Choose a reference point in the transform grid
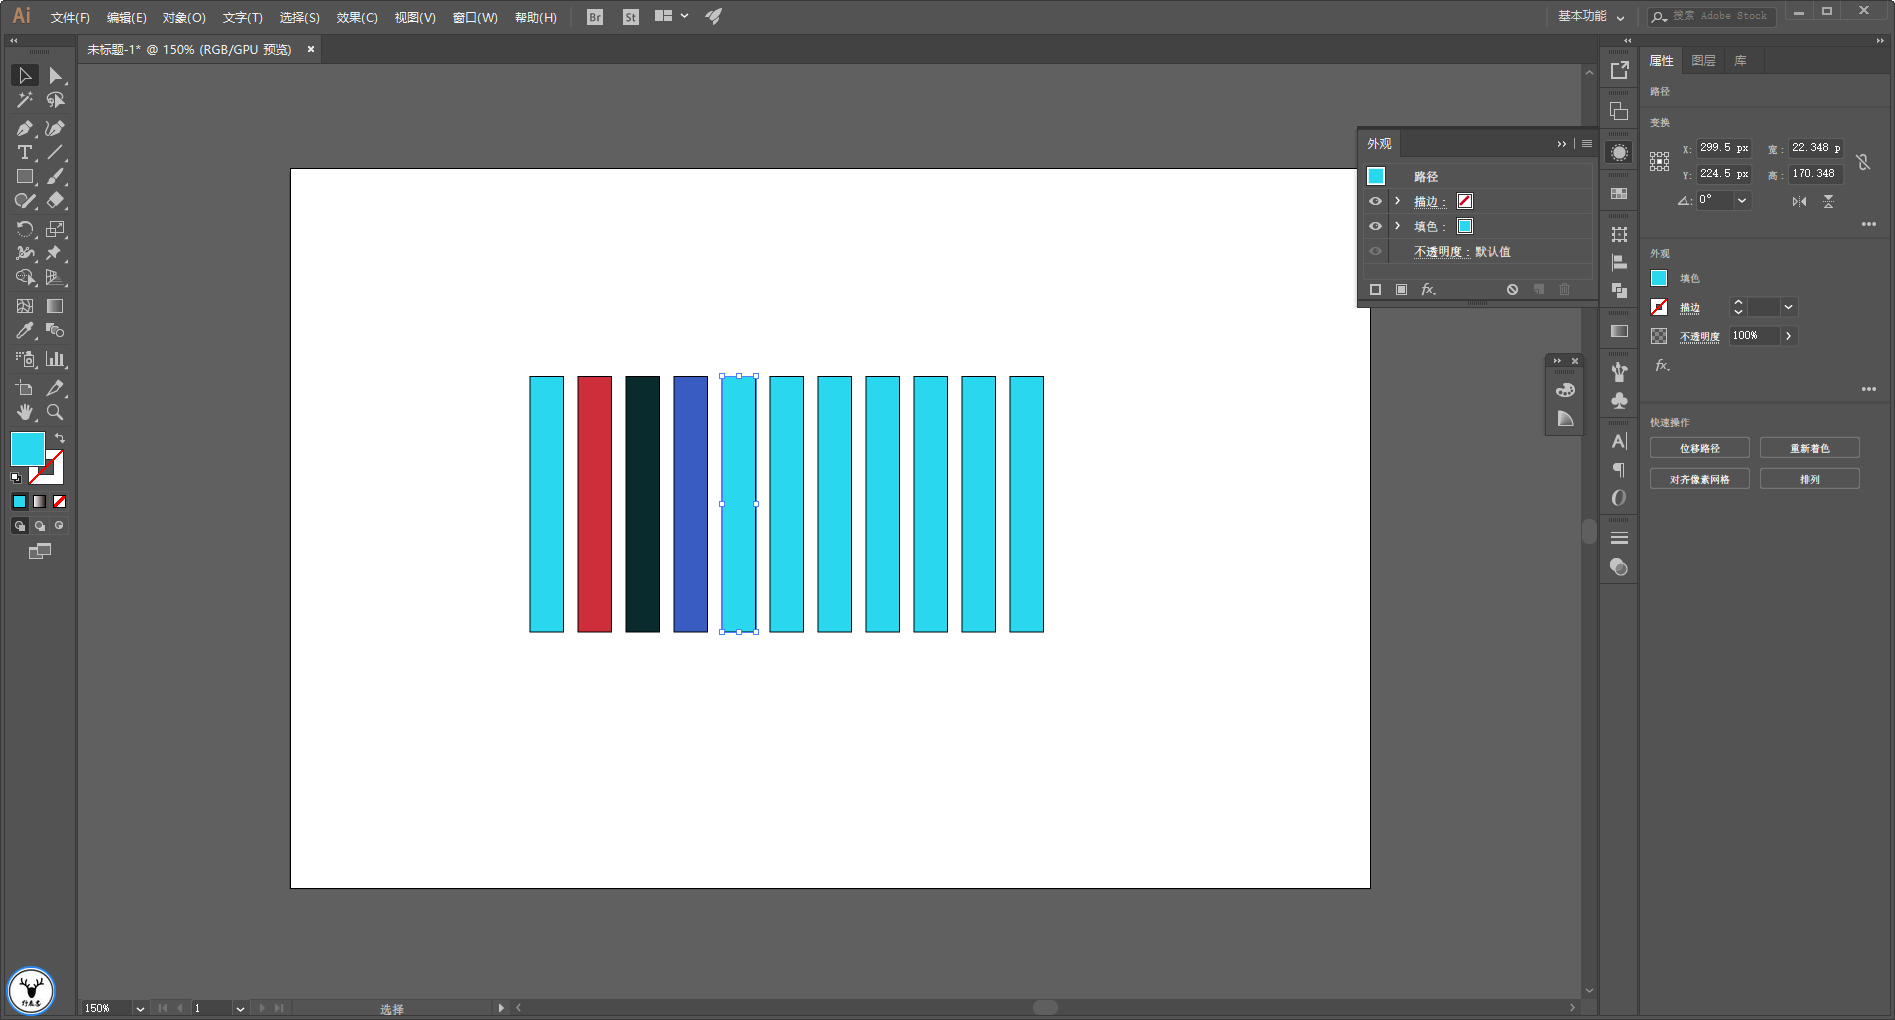Image resolution: width=1895 pixels, height=1020 pixels. point(1660,162)
